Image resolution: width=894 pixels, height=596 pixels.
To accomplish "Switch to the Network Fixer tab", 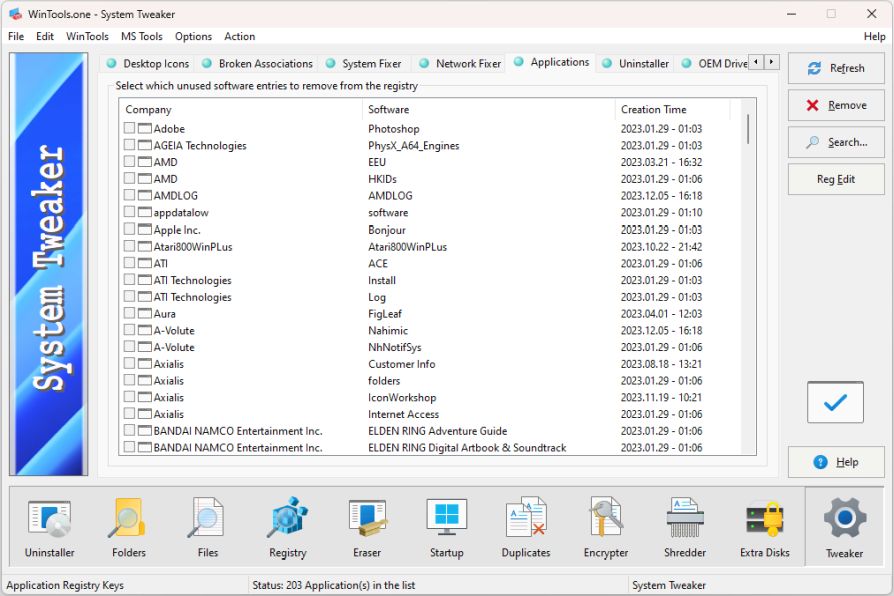I will point(460,63).
